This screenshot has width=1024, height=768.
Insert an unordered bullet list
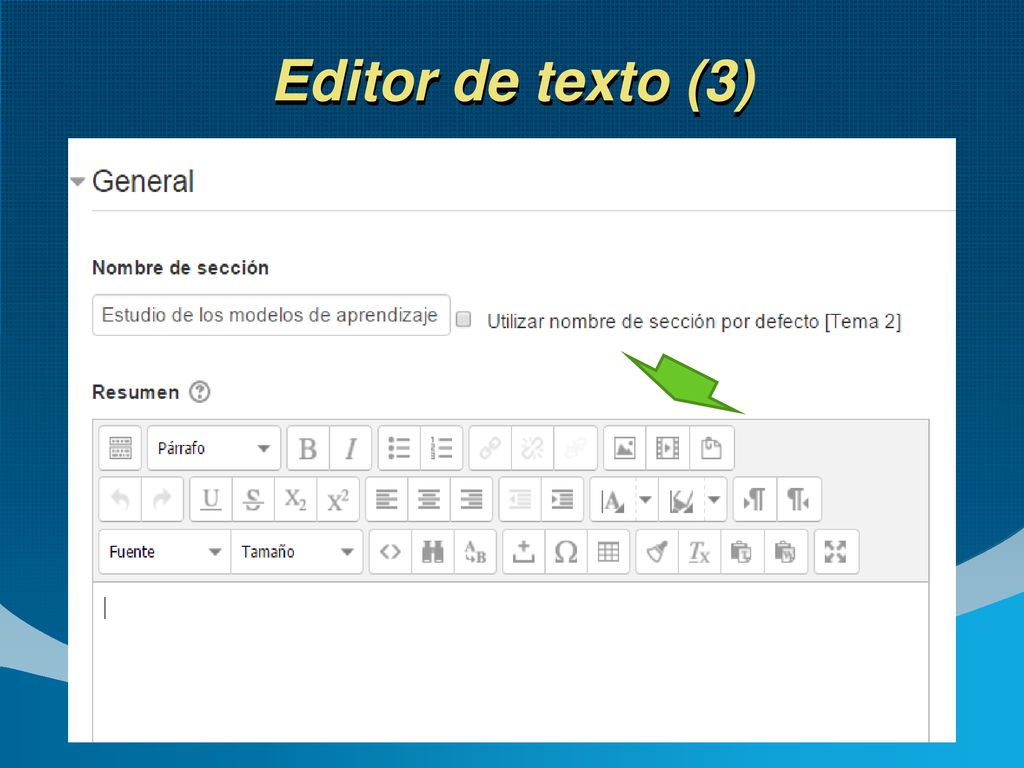point(399,448)
